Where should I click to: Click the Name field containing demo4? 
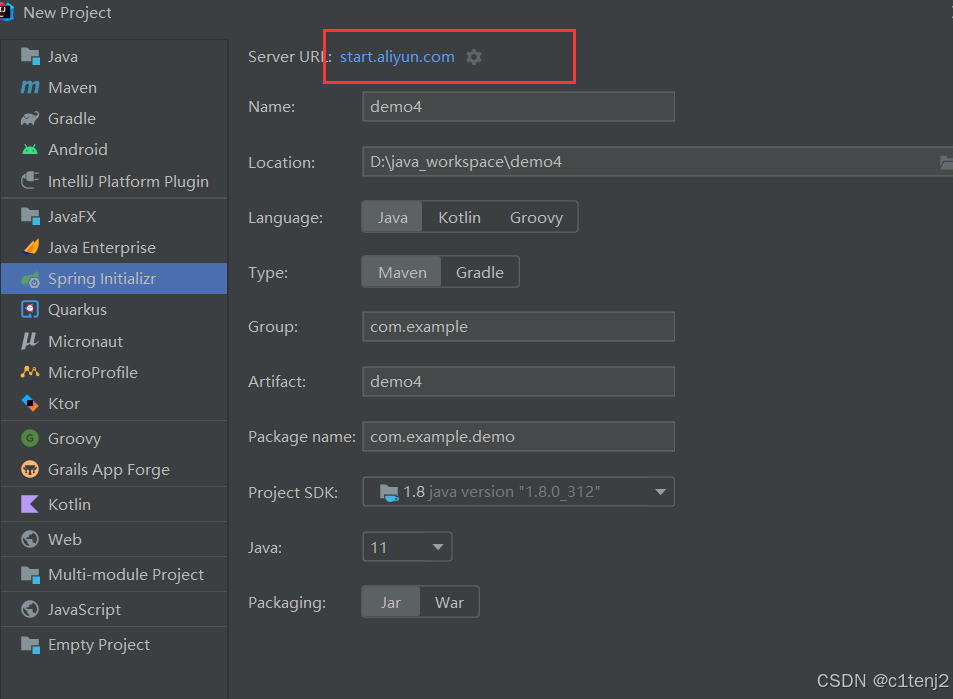tap(518, 106)
